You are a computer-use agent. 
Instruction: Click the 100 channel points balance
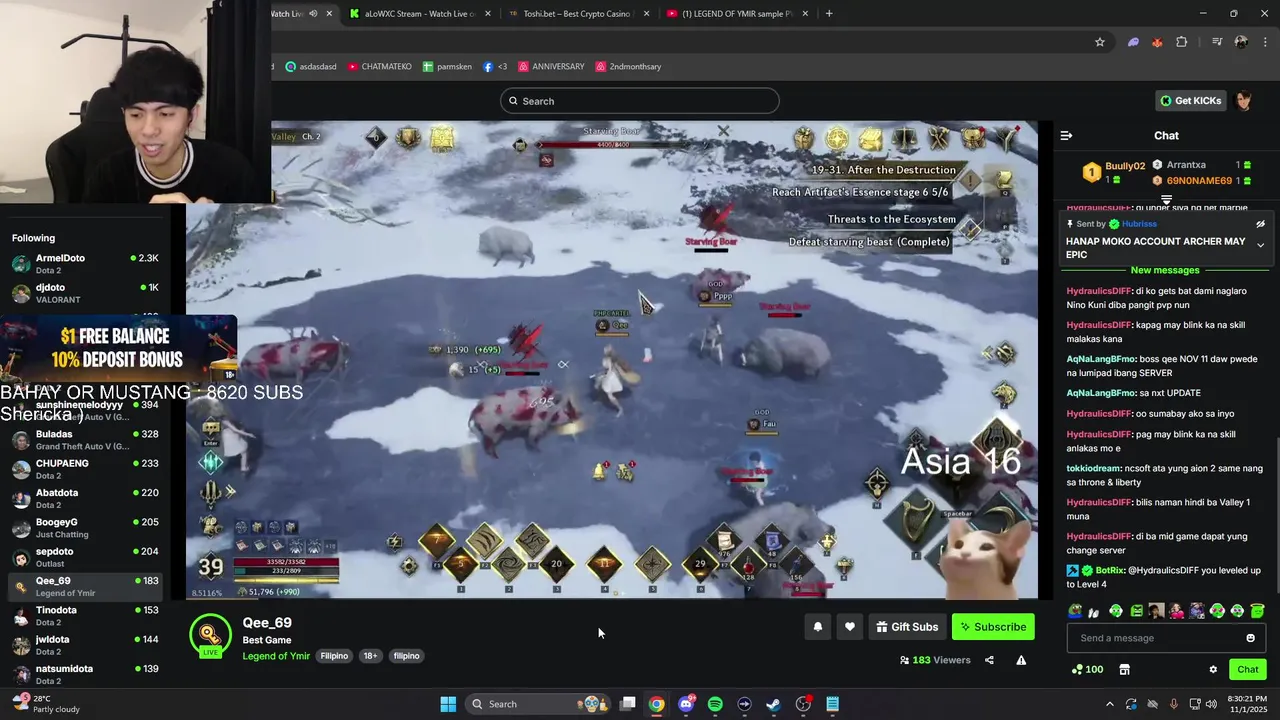coord(1087,669)
